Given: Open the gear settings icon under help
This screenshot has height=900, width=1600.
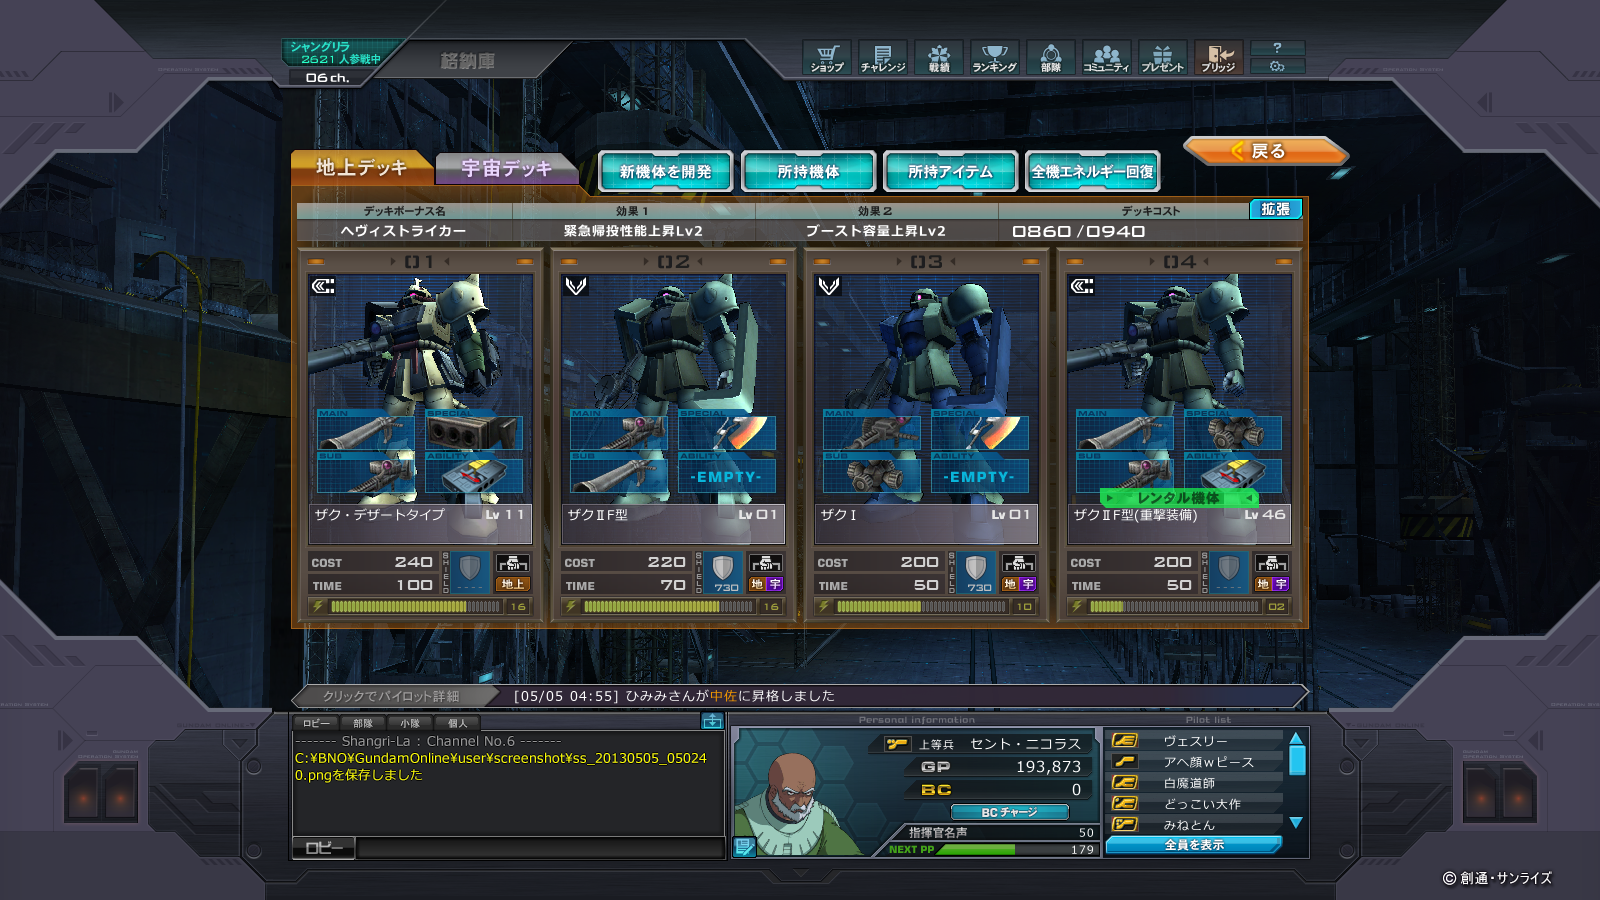Looking at the screenshot, I should 1277,66.
